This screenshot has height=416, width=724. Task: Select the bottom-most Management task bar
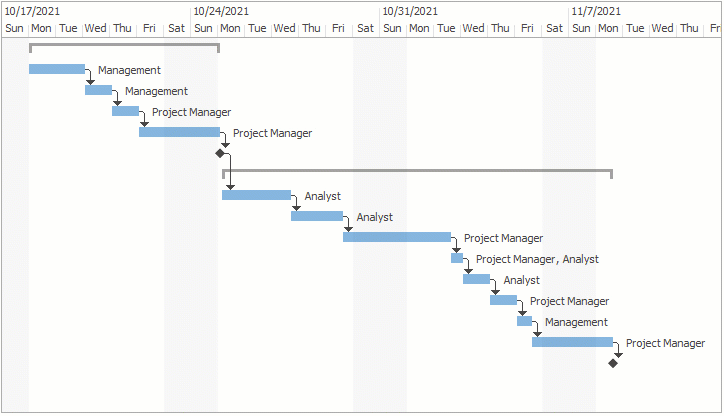(x=524, y=321)
